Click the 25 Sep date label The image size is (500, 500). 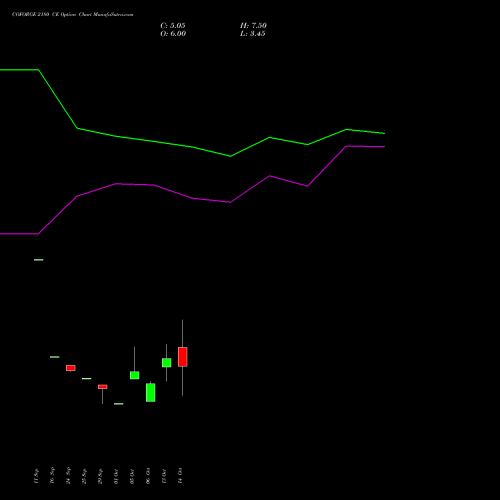(84, 476)
